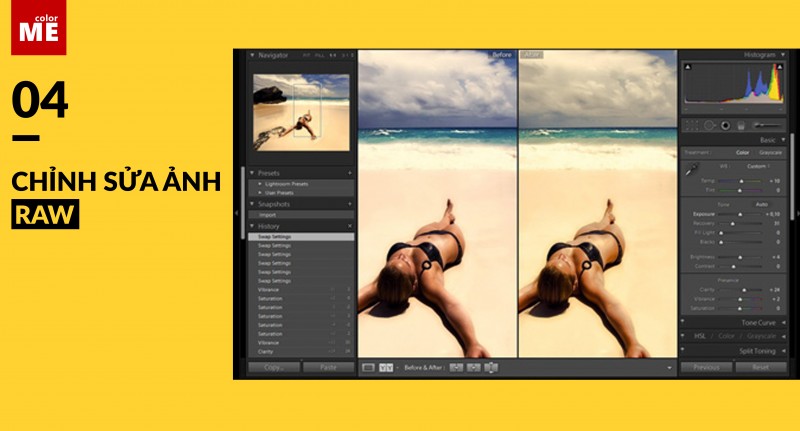This screenshot has width=800, height=431.
Task: Toggle shadow clipping indicator in Histogram
Action: coord(687,67)
